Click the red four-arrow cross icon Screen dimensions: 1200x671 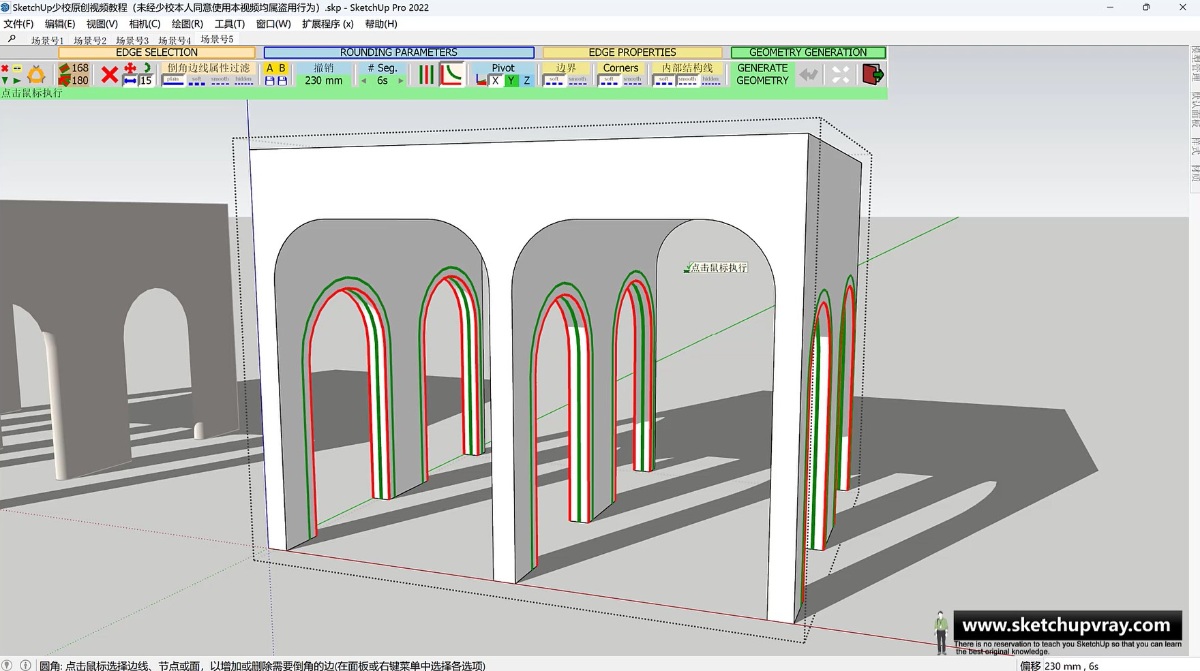[x=130, y=68]
